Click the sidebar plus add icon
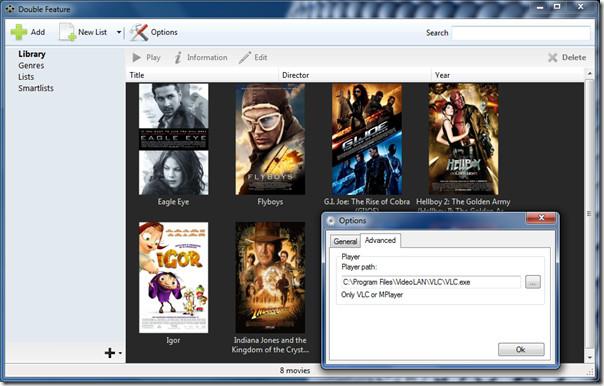The width and height of the screenshot is (604, 386). (110, 353)
